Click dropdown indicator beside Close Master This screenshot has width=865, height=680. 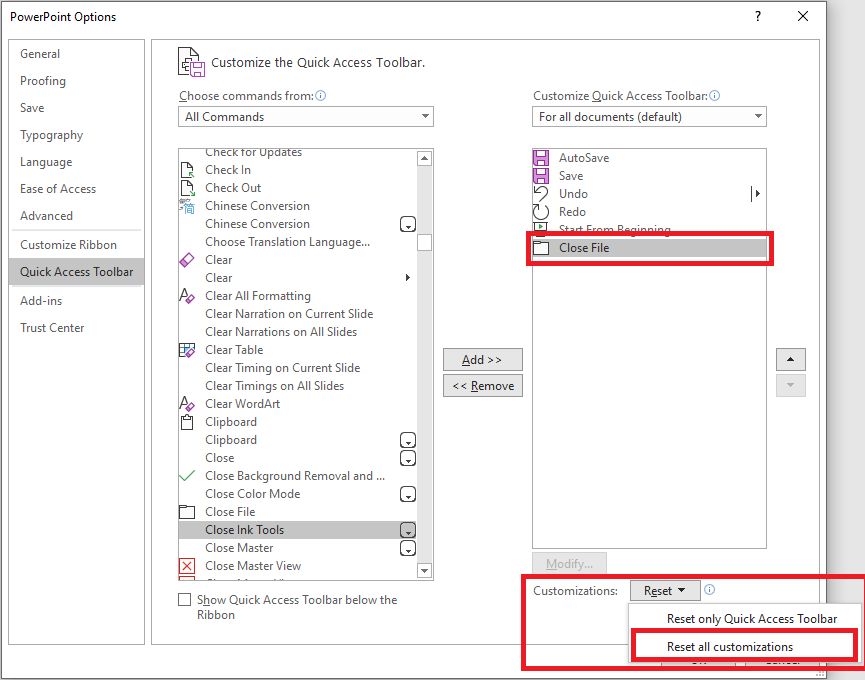click(408, 548)
